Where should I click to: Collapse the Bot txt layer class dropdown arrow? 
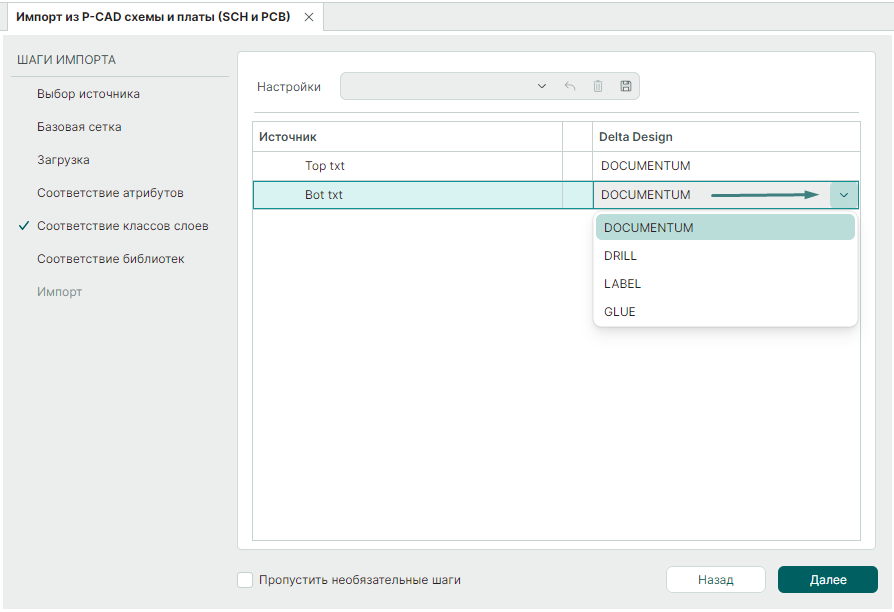click(844, 195)
